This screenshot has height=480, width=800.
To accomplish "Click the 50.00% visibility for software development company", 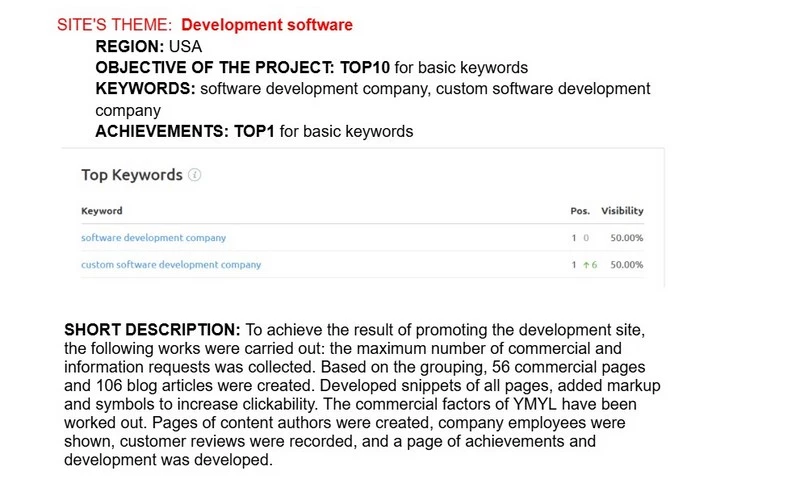I will click(627, 238).
